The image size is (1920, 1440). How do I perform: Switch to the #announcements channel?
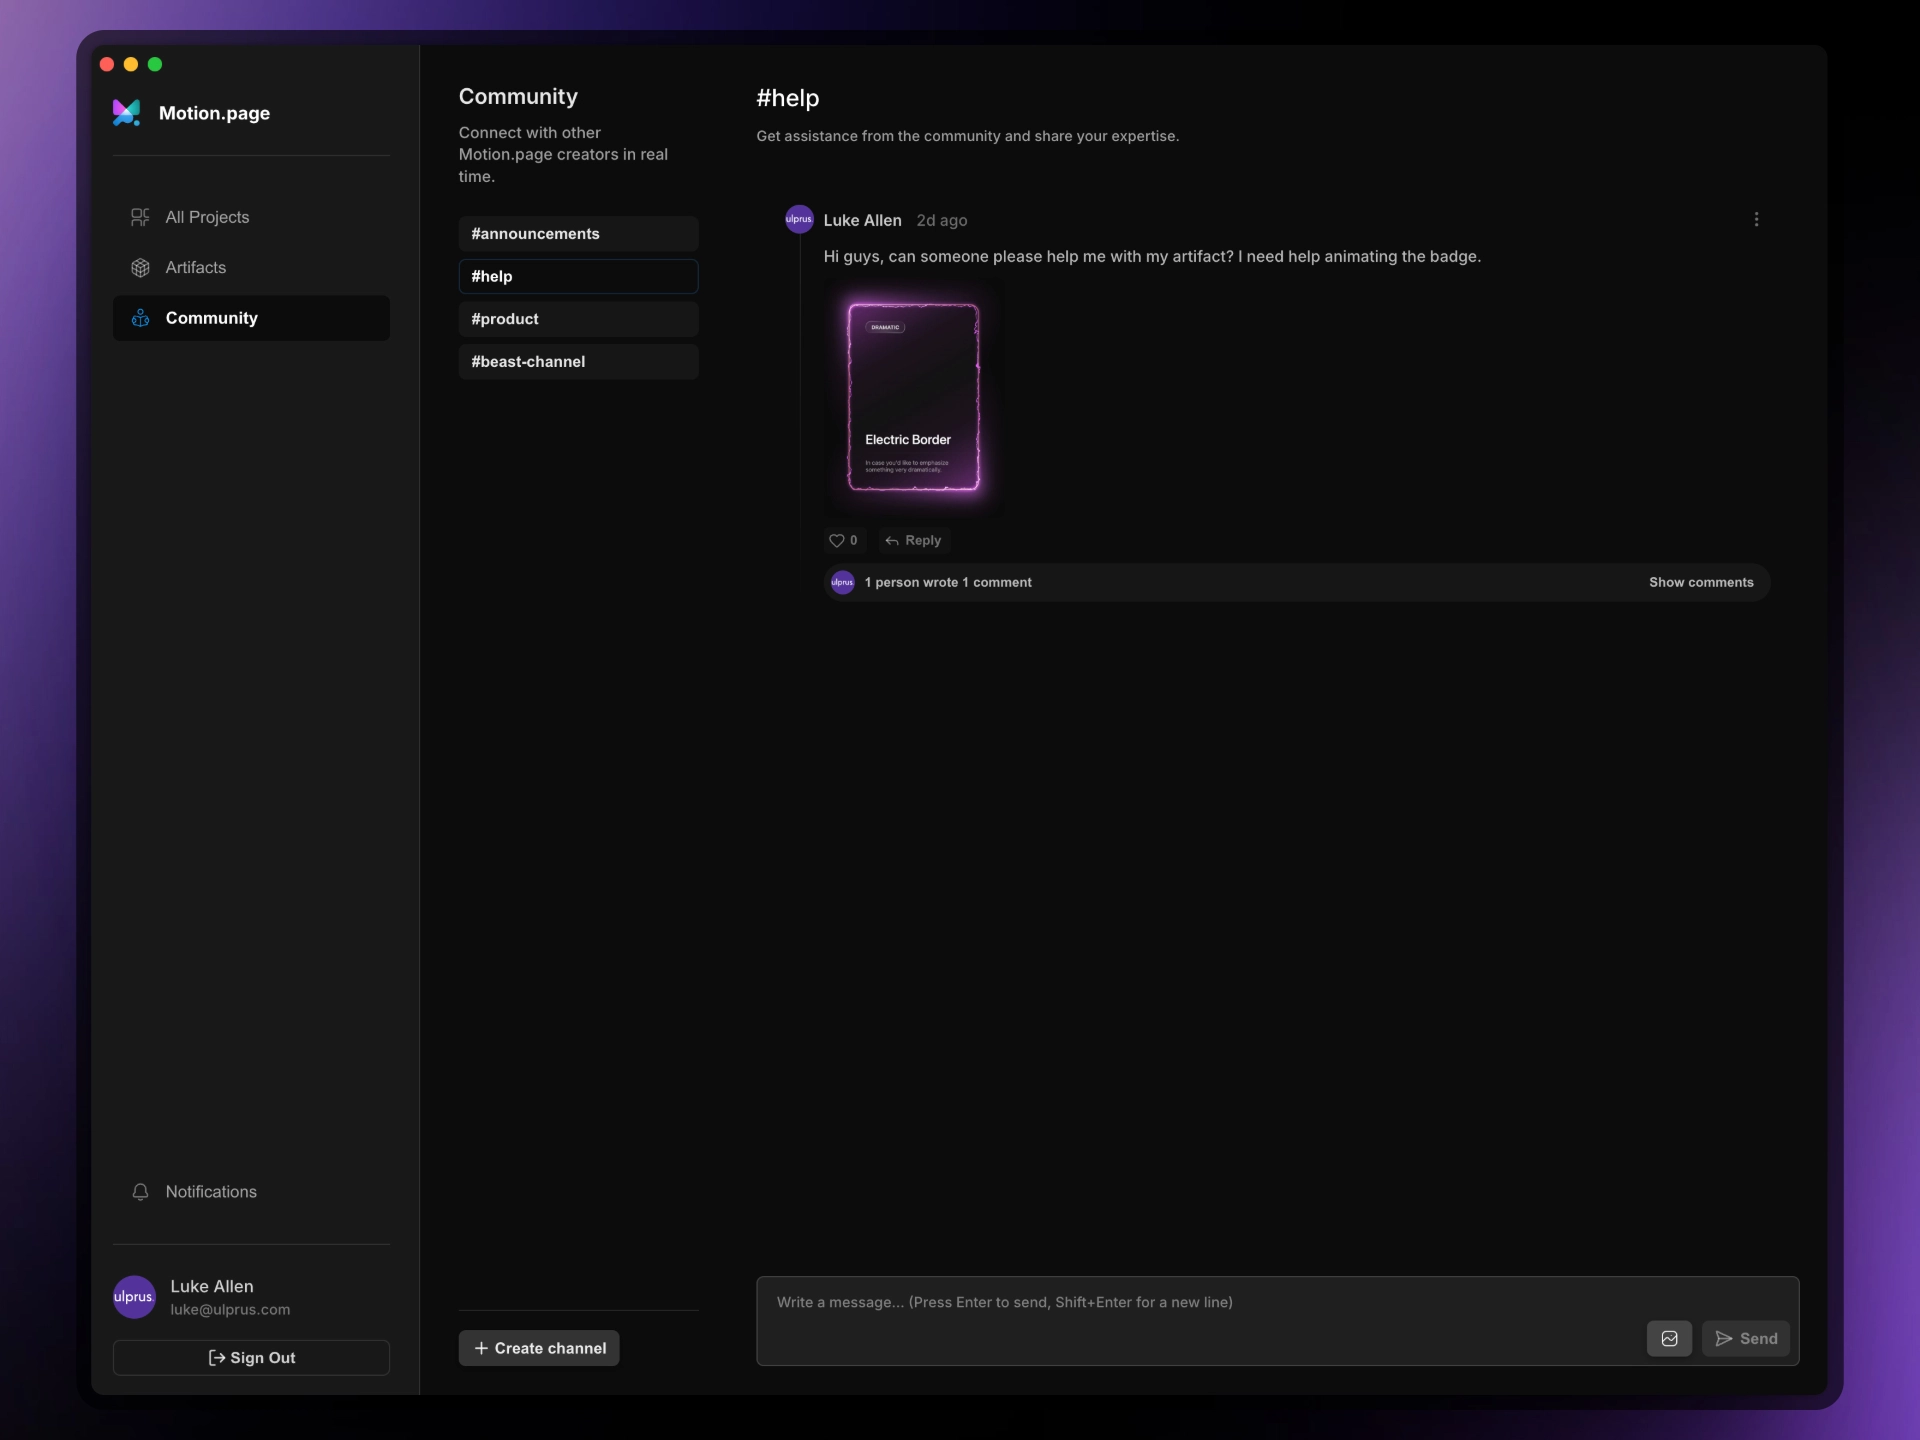[x=578, y=234]
